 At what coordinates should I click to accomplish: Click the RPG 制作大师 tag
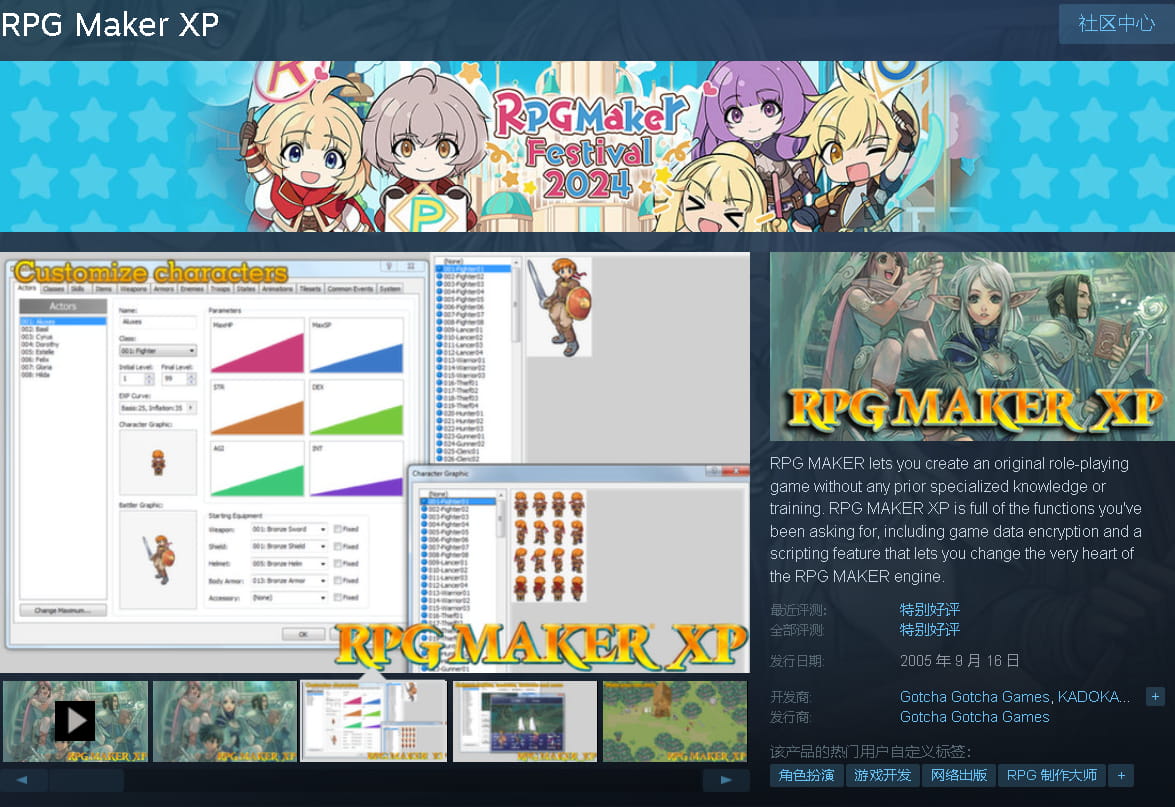(1051, 776)
